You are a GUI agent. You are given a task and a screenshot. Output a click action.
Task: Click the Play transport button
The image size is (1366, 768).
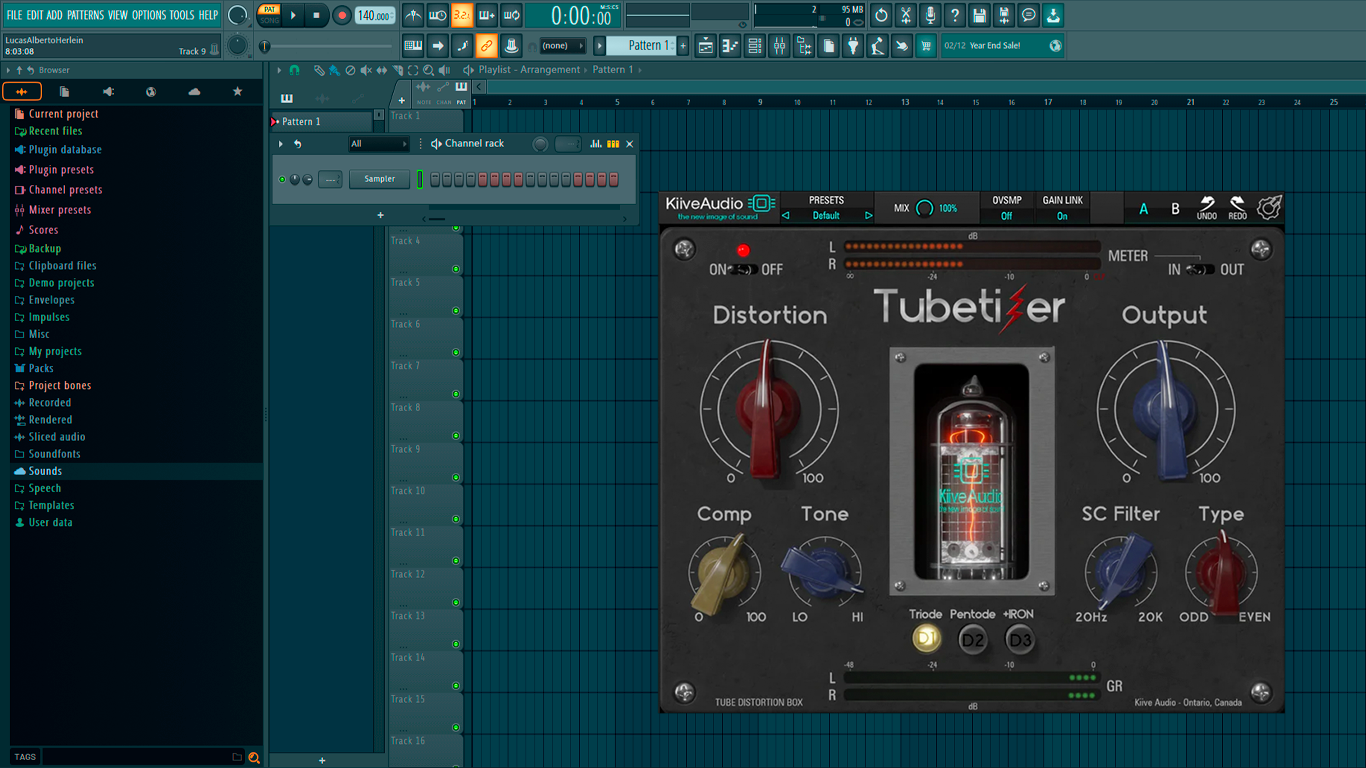[293, 15]
